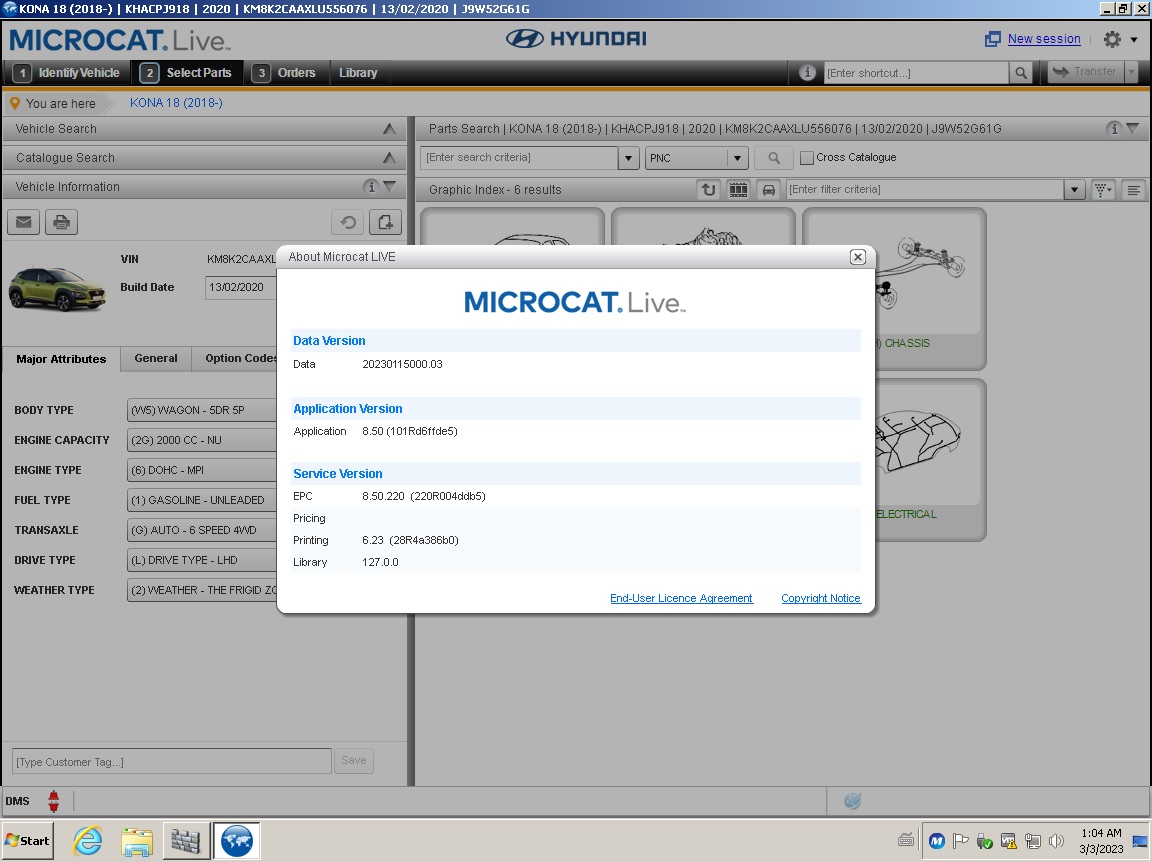
Task: Open the filter criteria dropdown arrow
Action: 1074,190
